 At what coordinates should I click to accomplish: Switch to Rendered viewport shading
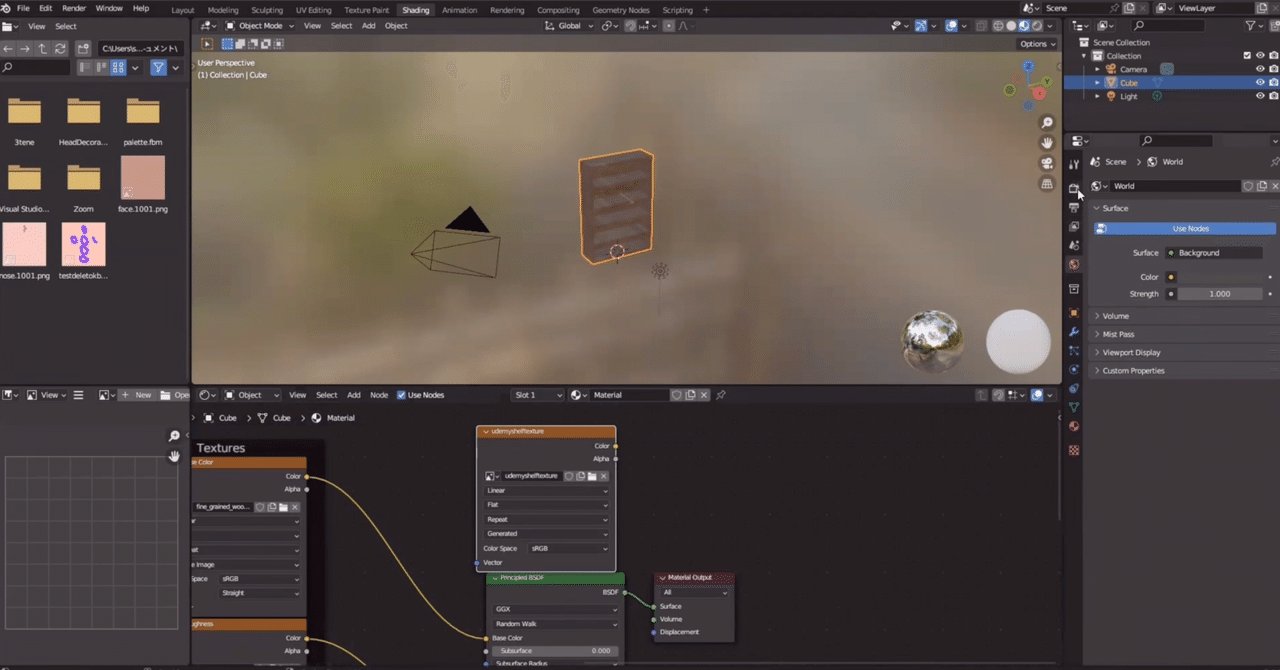click(x=1037, y=26)
